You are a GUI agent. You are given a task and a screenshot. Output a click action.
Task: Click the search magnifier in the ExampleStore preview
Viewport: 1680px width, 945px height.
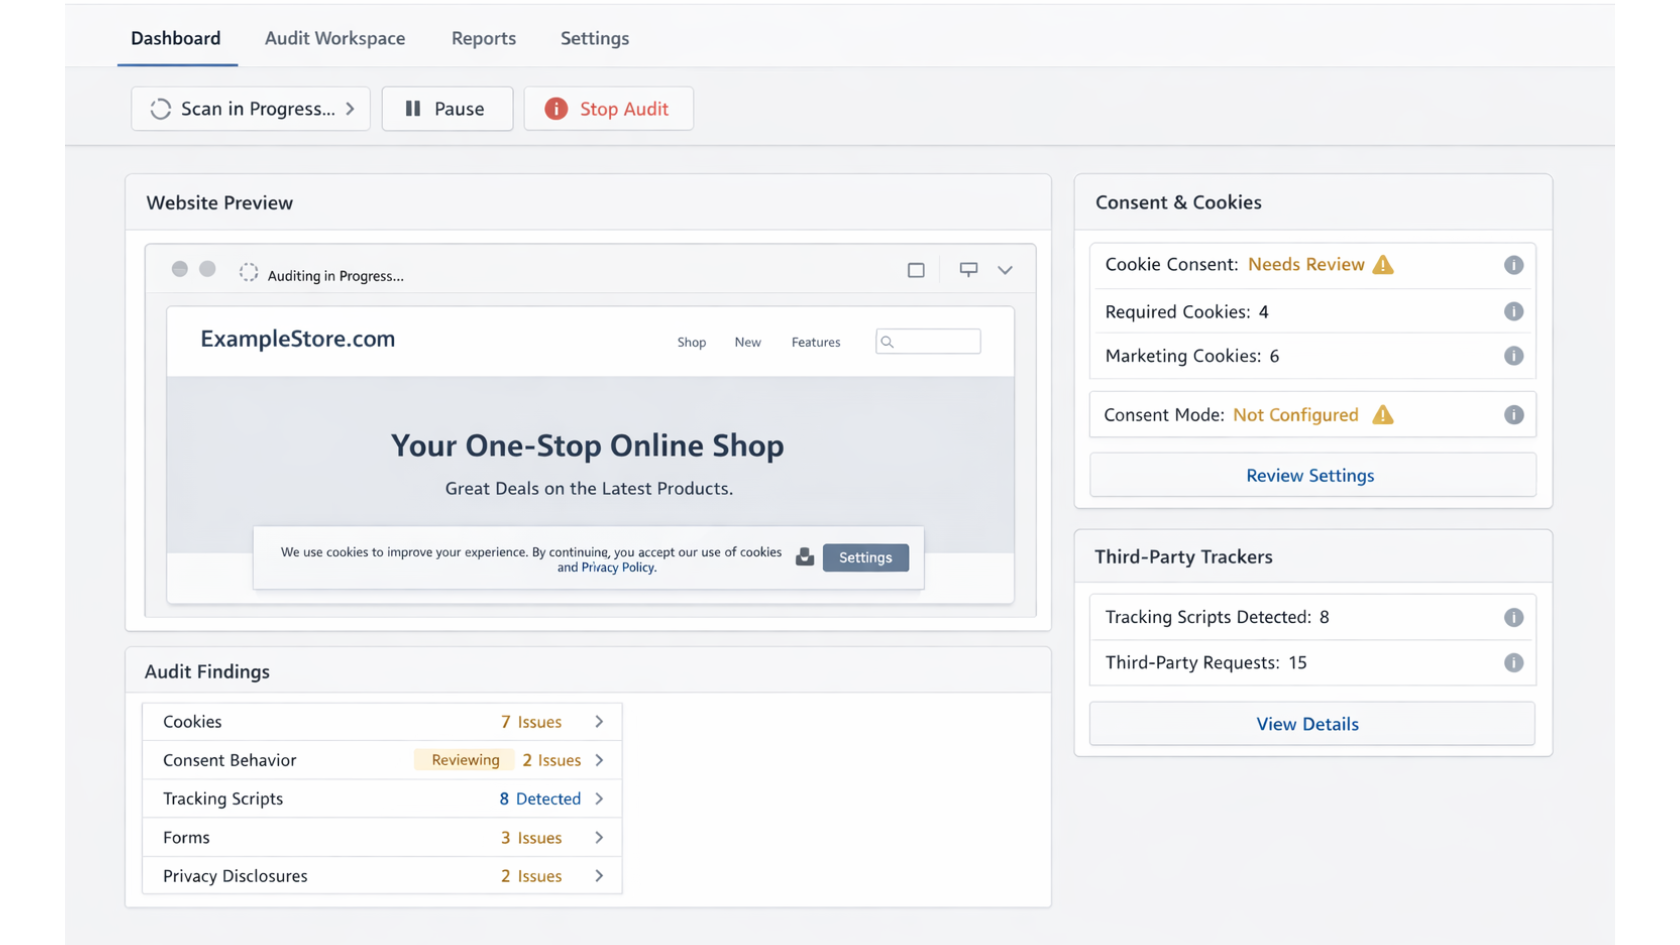click(x=889, y=341)
